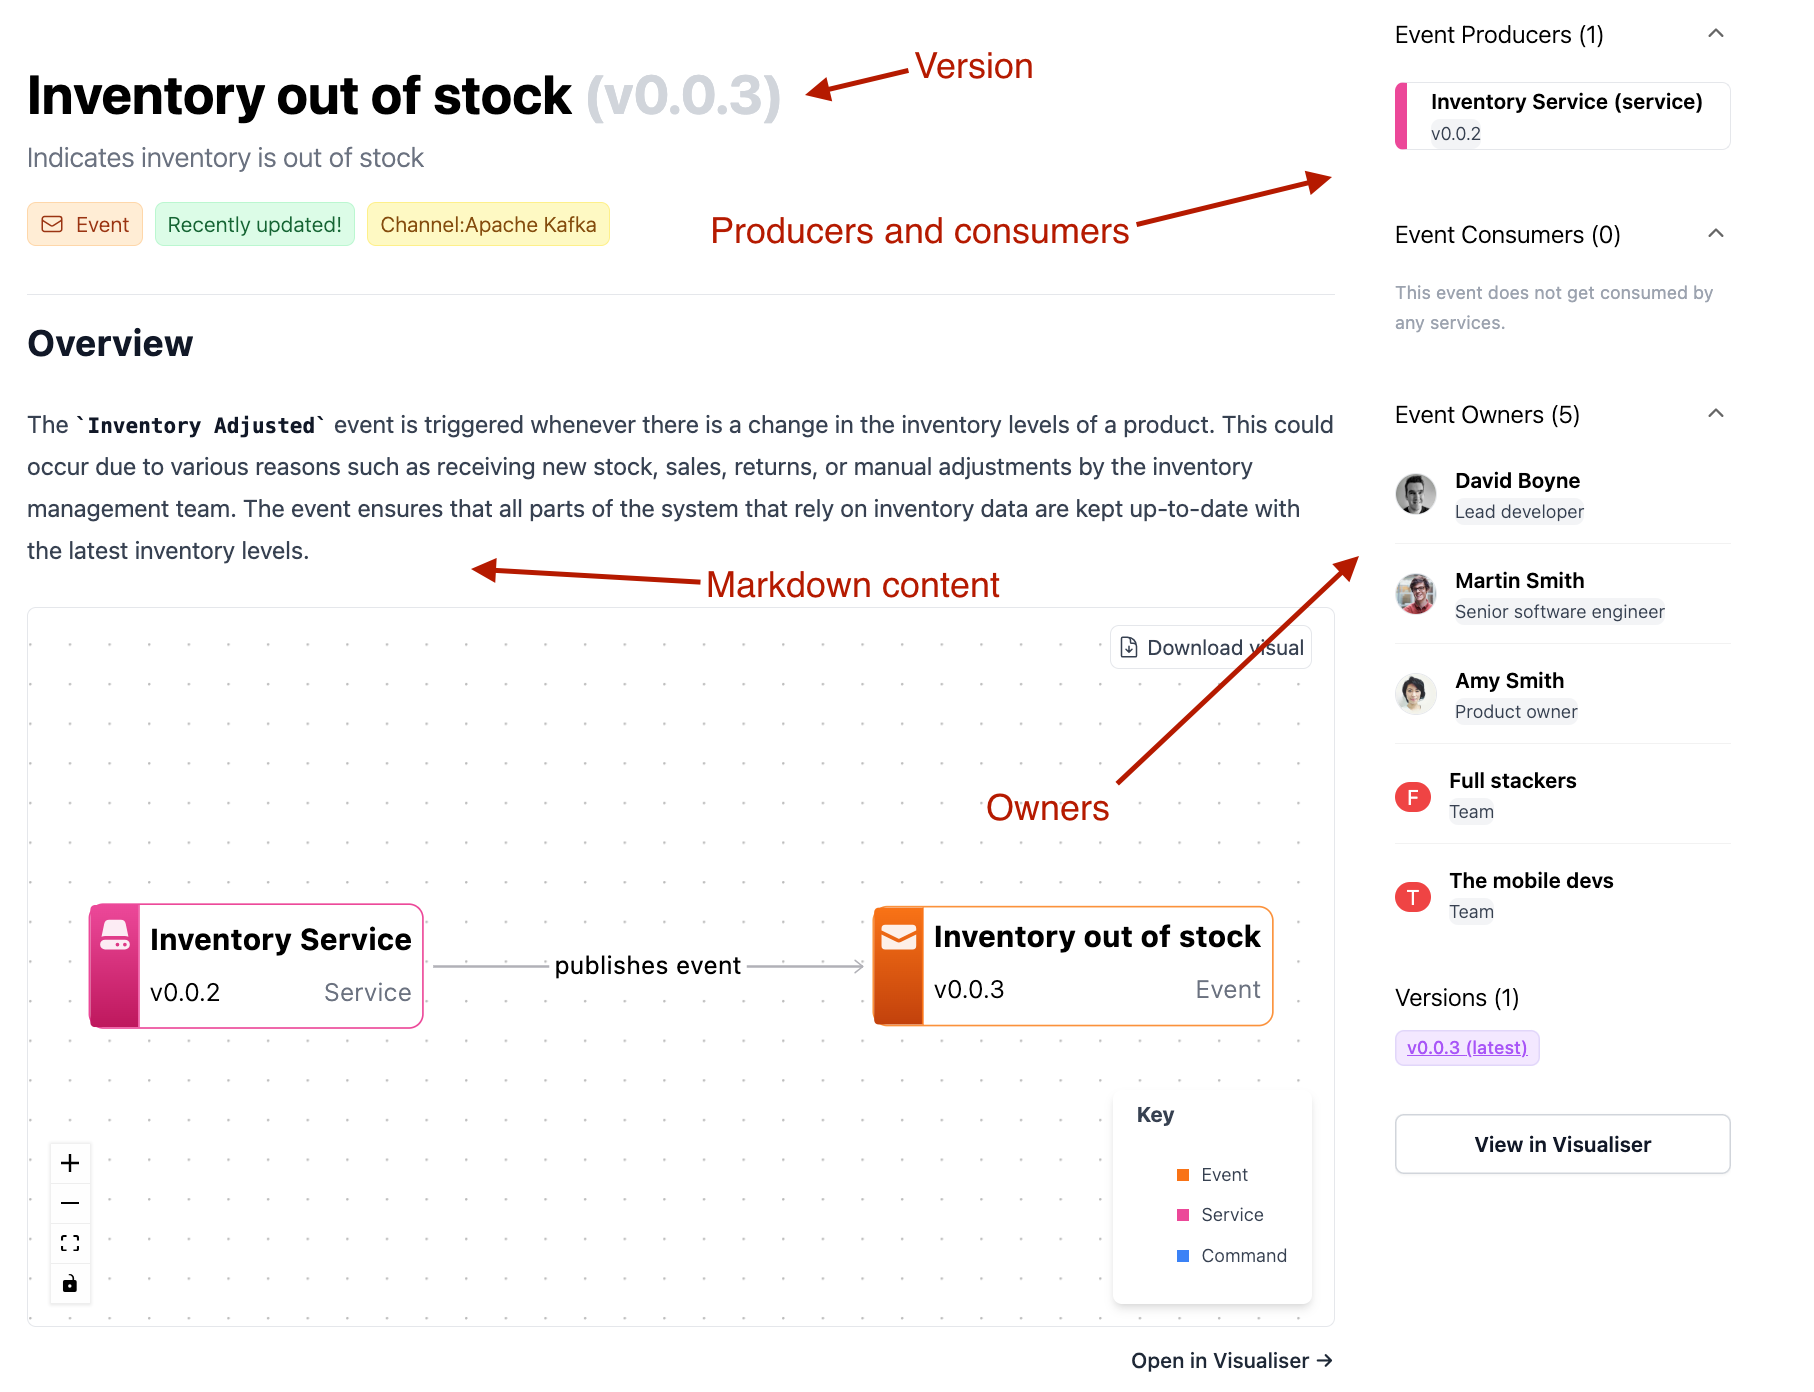1814x1392 pixels.
Task: Download the visual diagram
Action: click(x=1211, y=648)
